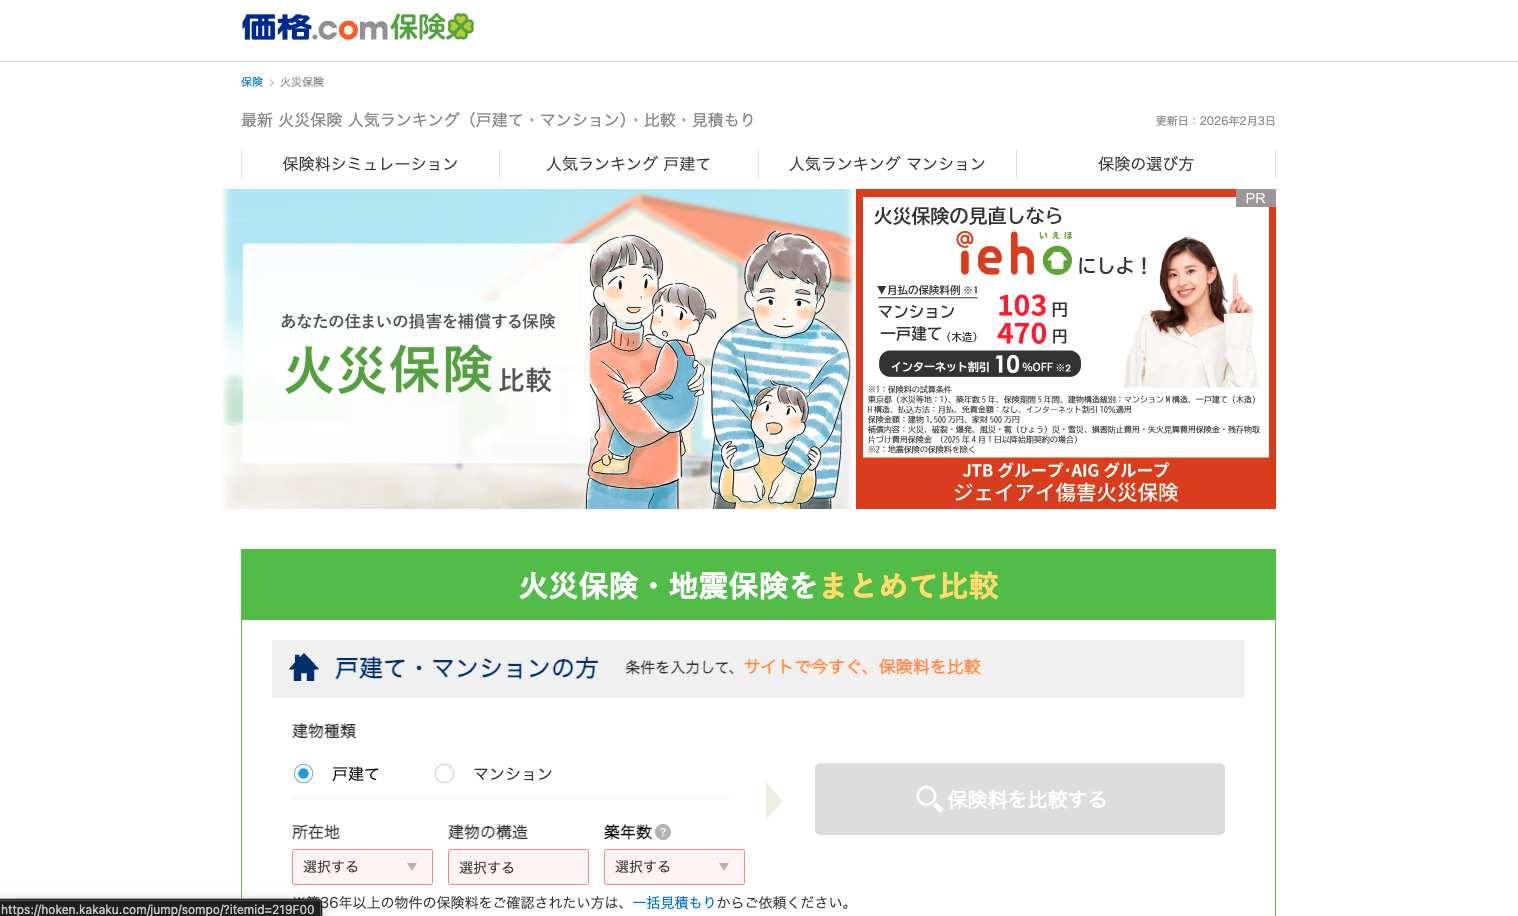Screen dimensions: 1518x916
Task: Click the green arrow beside the form
Action: pos(773,800)
